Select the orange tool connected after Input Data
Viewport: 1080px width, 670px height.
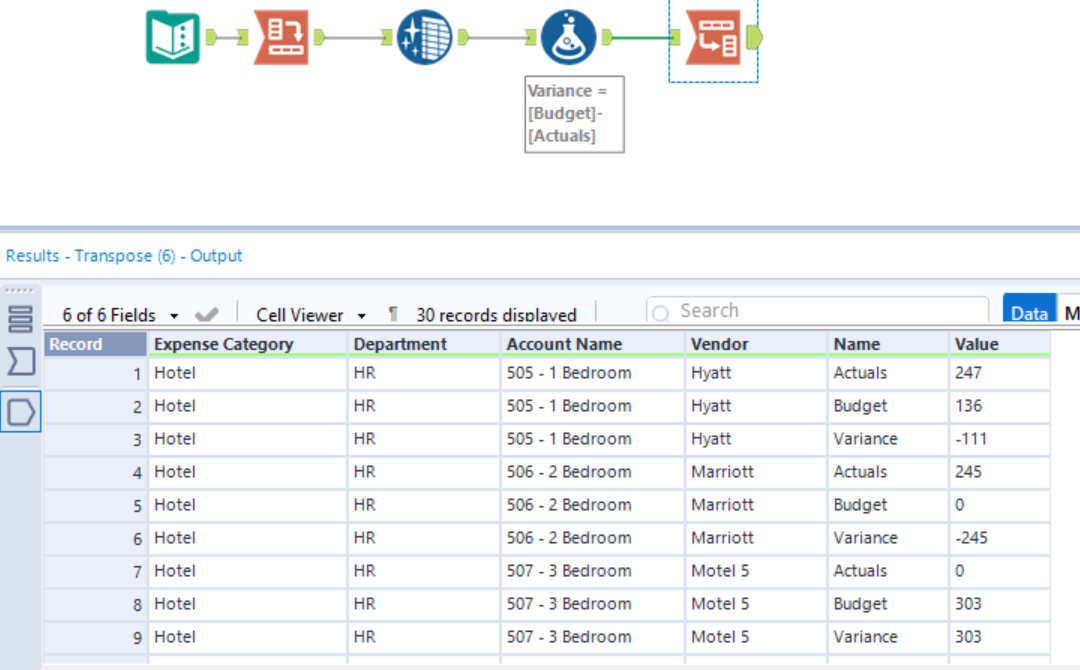click(278, 35)
